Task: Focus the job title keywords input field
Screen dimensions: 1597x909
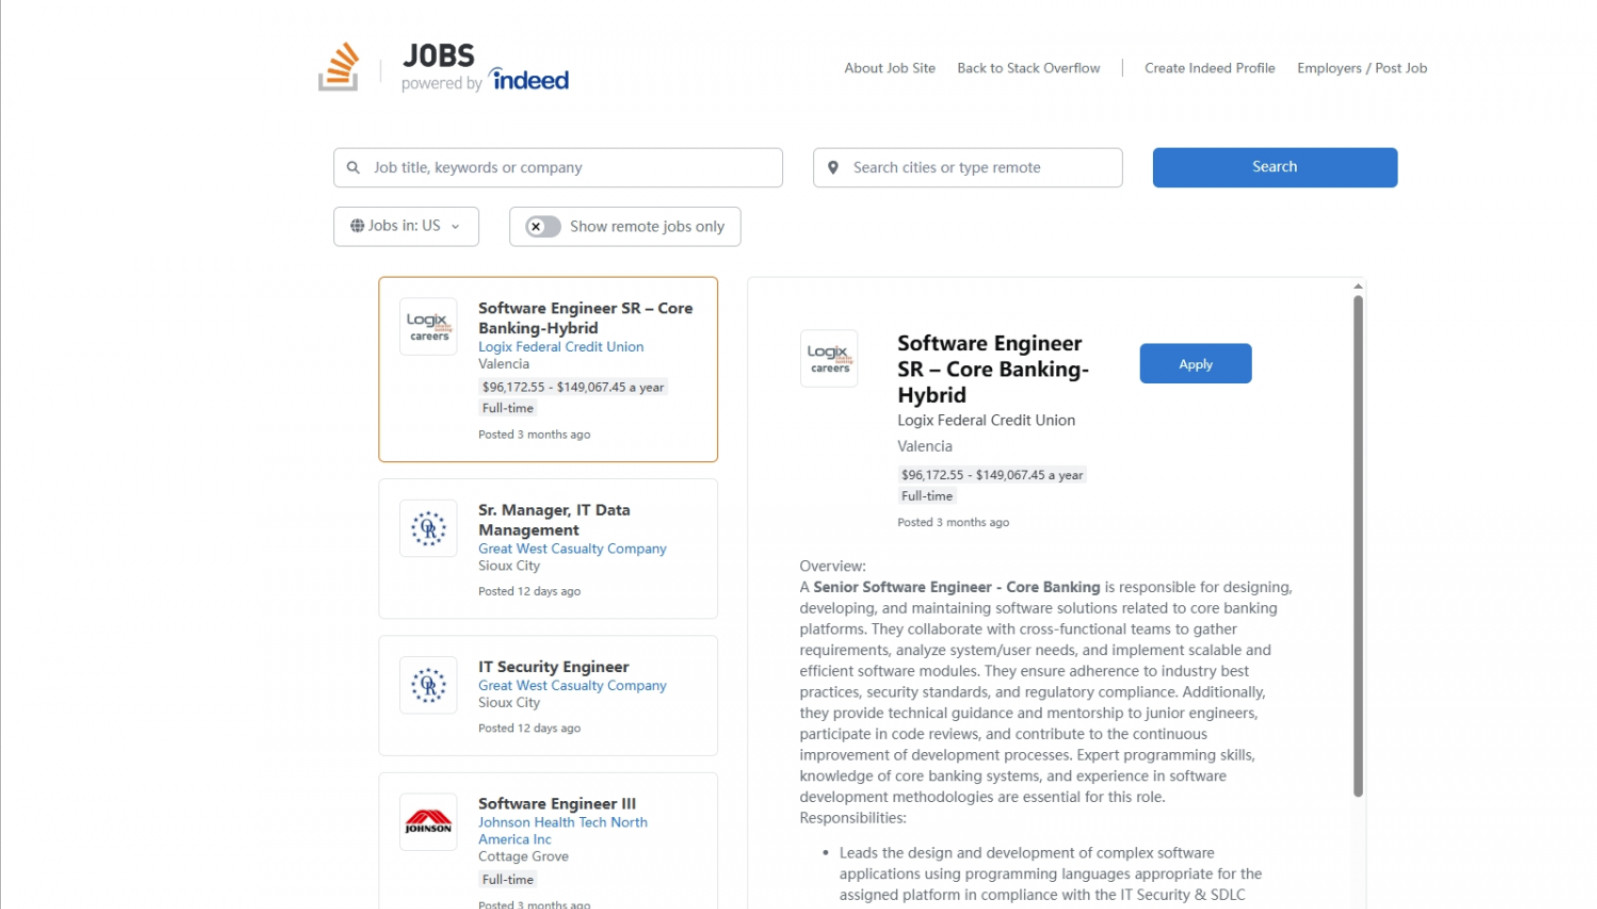Action: coord(558,168)
